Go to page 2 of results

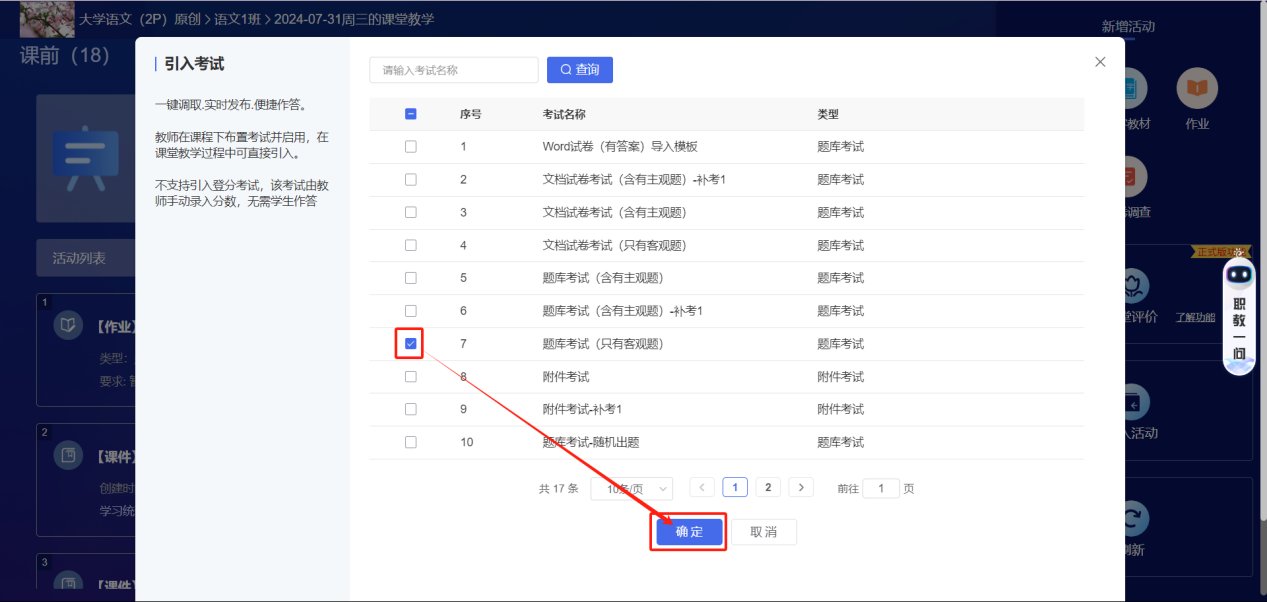click(x=767, y=488)
